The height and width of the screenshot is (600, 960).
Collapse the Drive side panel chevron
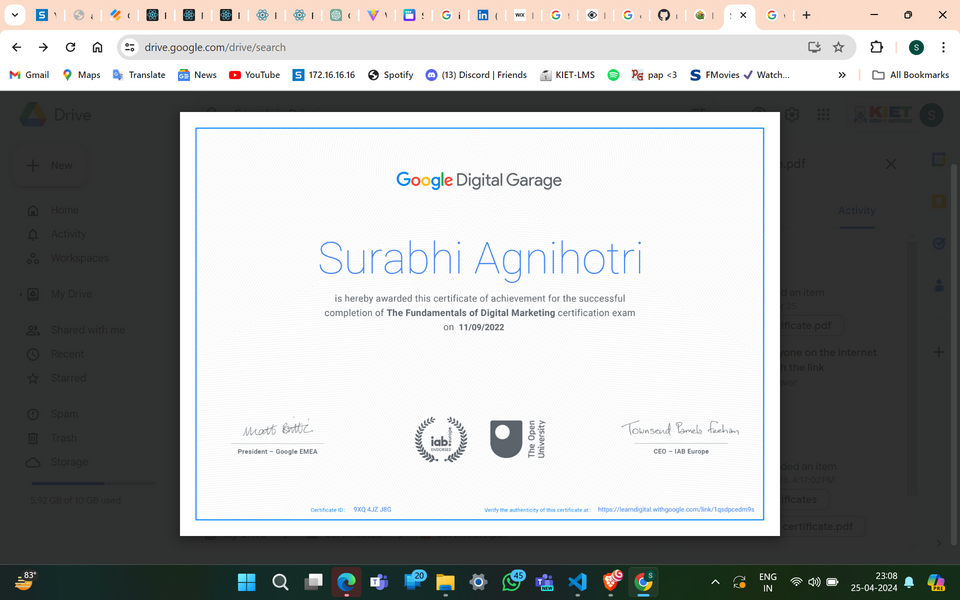939,543
